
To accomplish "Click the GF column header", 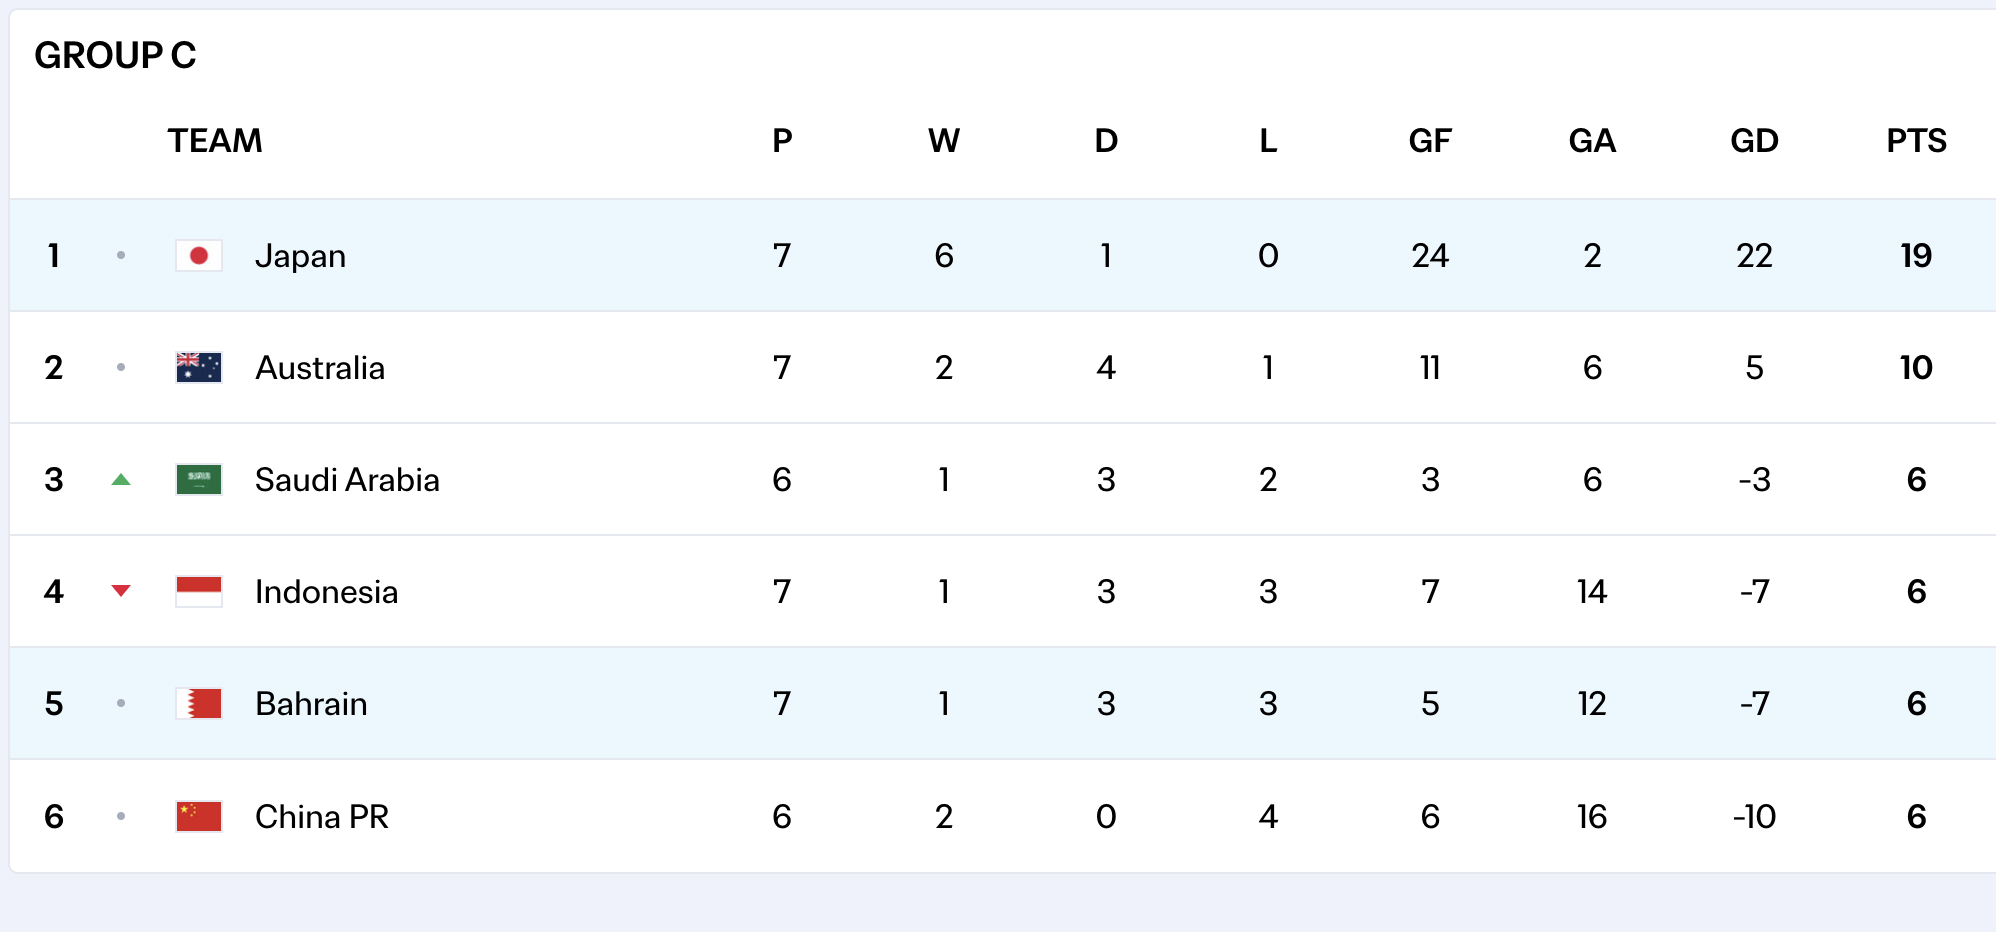I will point(1430,141).
